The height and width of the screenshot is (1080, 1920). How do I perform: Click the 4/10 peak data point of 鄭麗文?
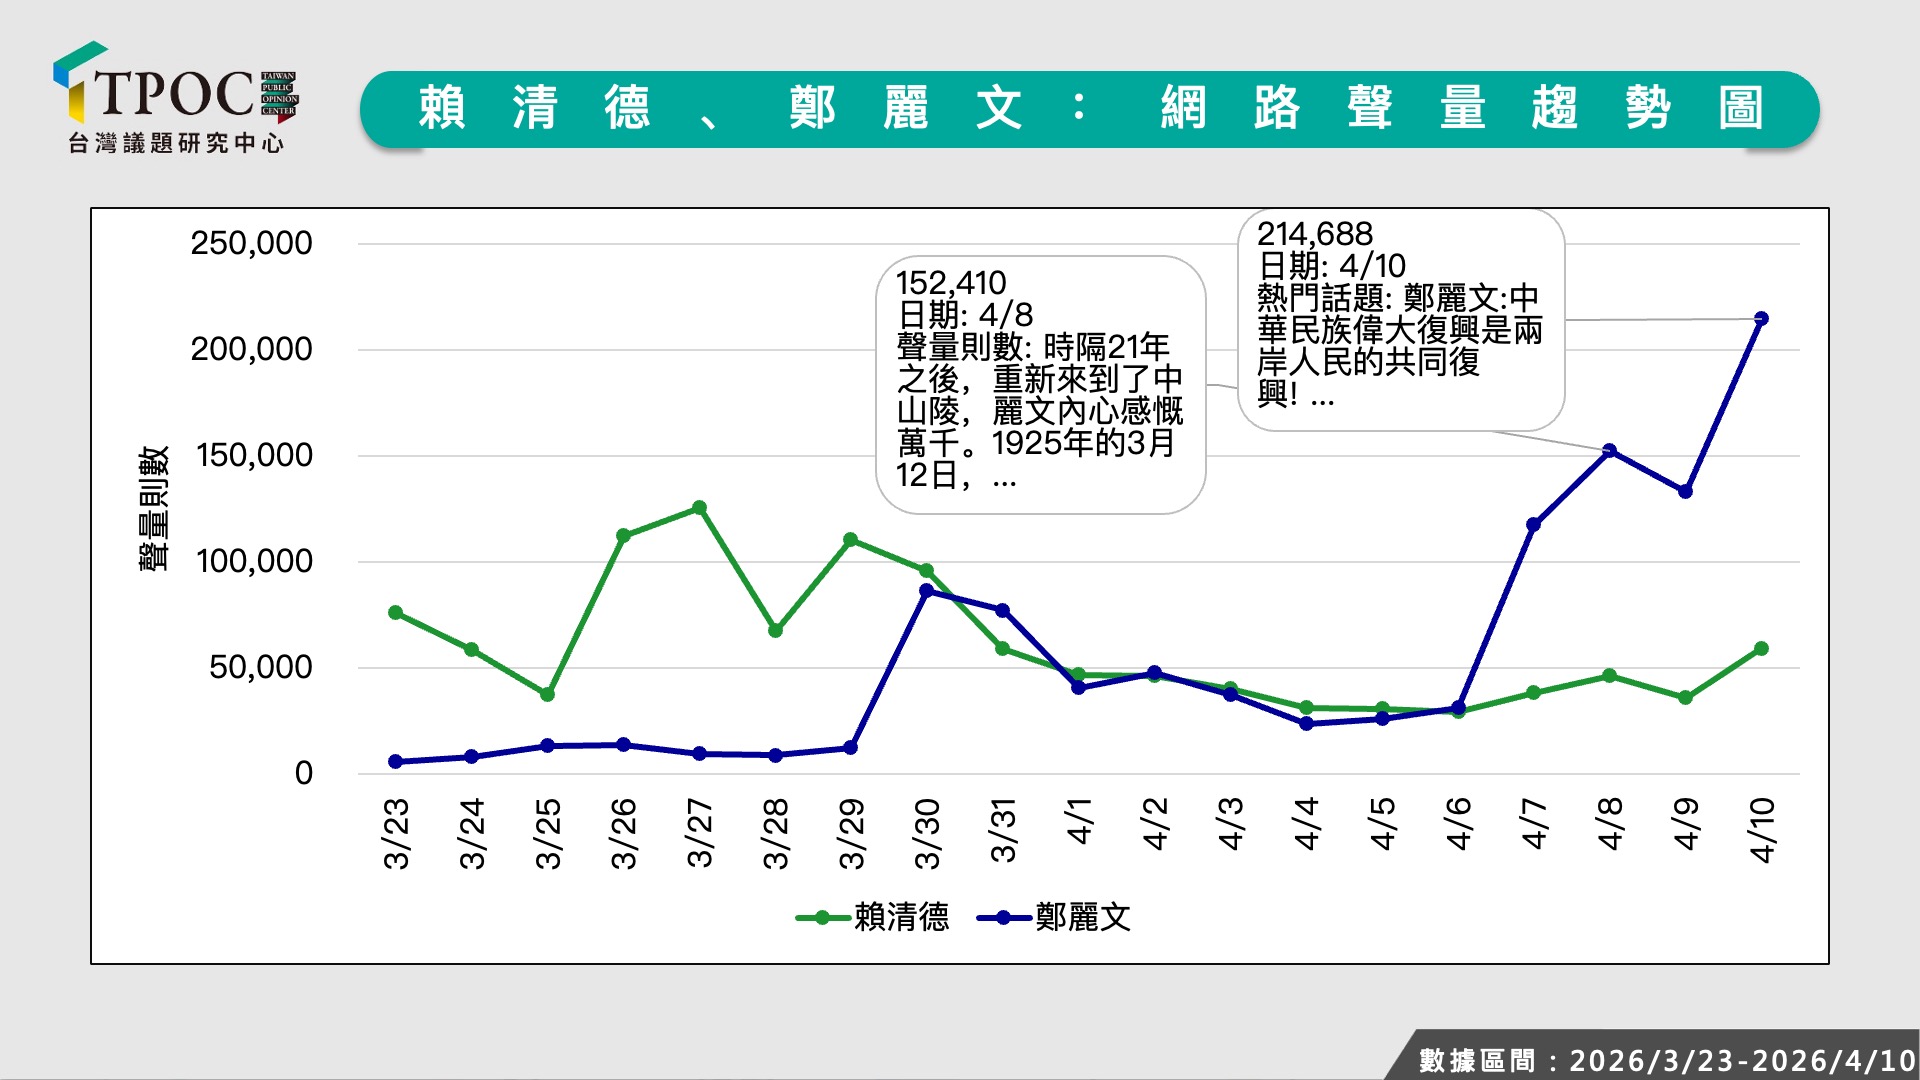click(x=1761, y=319)
